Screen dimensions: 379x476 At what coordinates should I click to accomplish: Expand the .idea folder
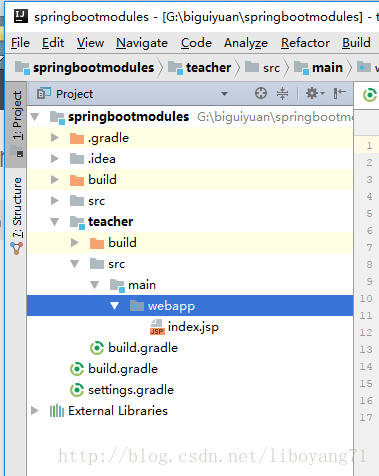55,159
